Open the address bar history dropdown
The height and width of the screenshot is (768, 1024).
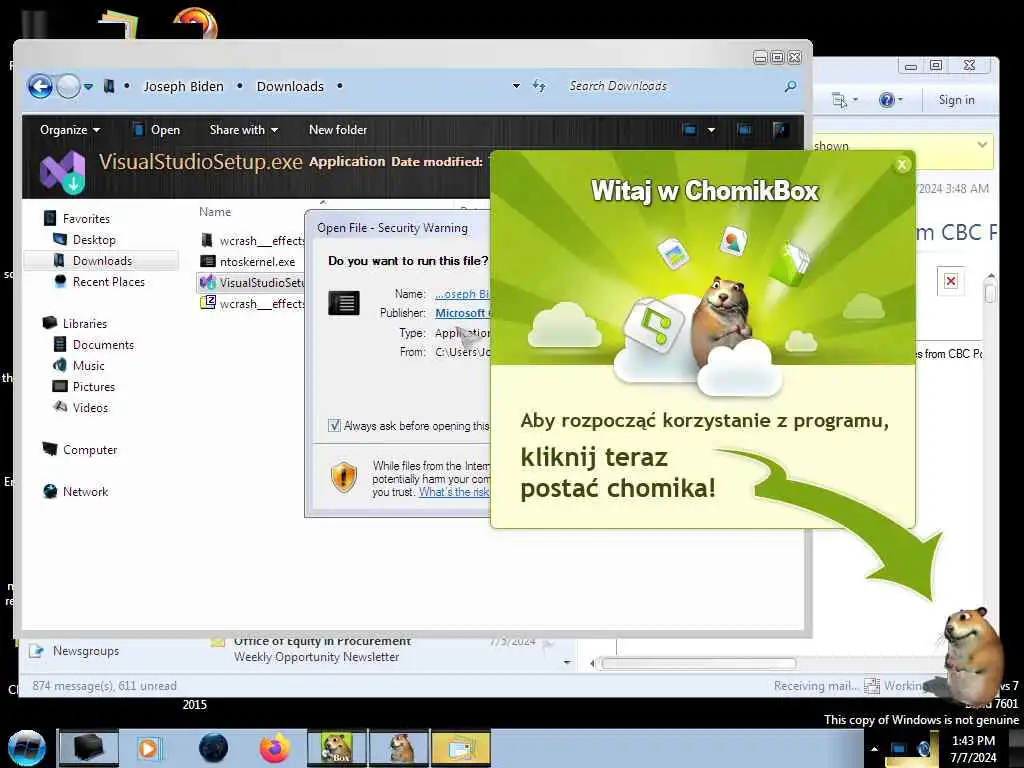pyautogui.click(x=516, y=86)
